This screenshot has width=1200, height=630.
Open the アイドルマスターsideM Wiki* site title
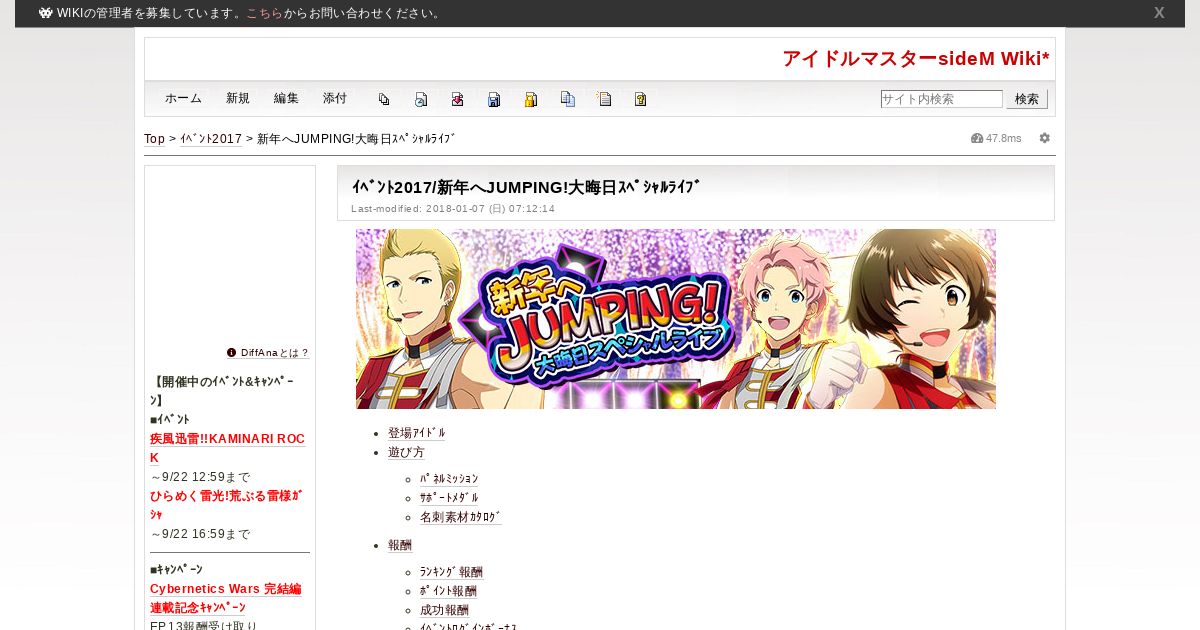[x=916, y=59]
